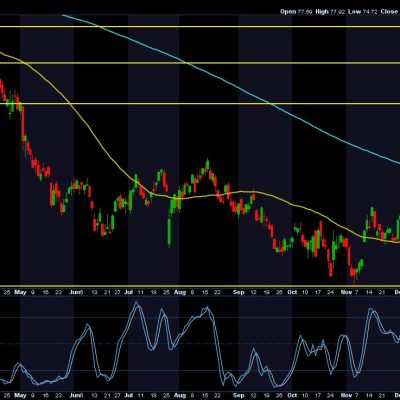Click the Oct label under the oscillator panel
Image resolution: width=400 pixels, height=400 pixels.
(x=292, y=395)
